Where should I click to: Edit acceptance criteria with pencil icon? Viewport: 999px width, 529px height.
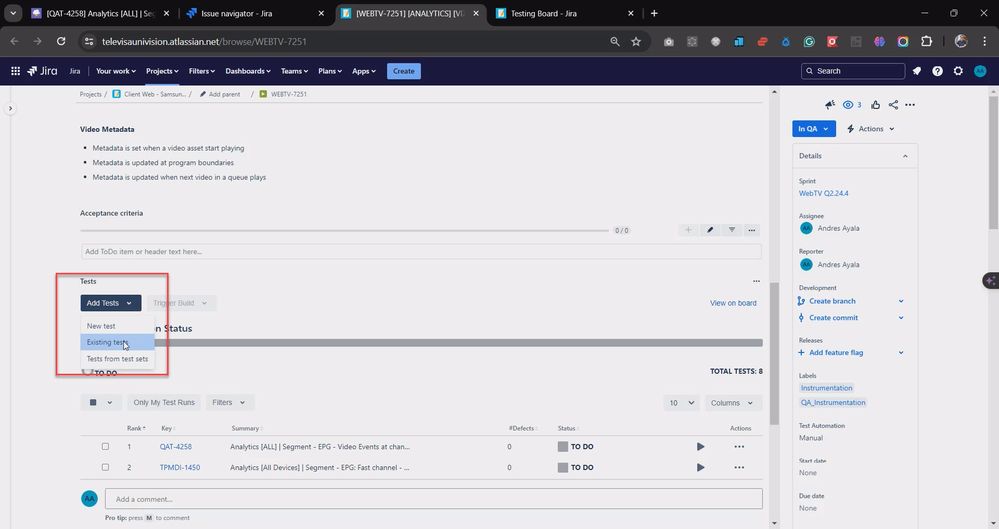point(710,230)
